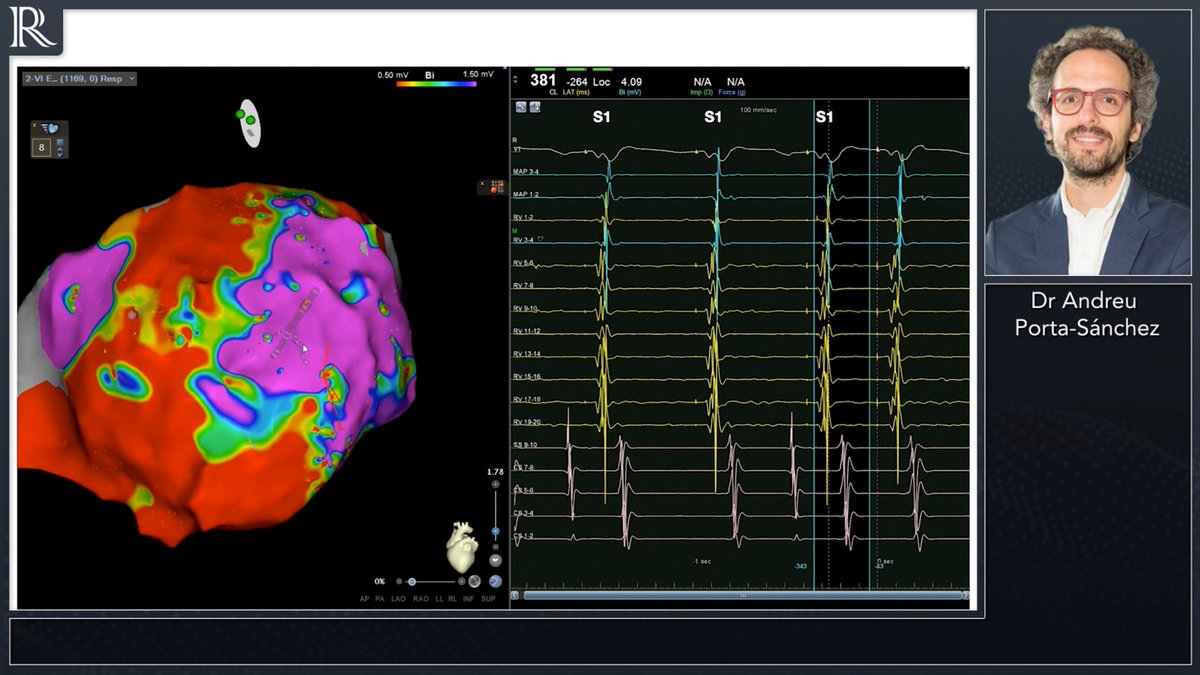Click the gray sphere icon next to the transparency slider
Screen dimensions: 1200x675
[x=474, y=581]
